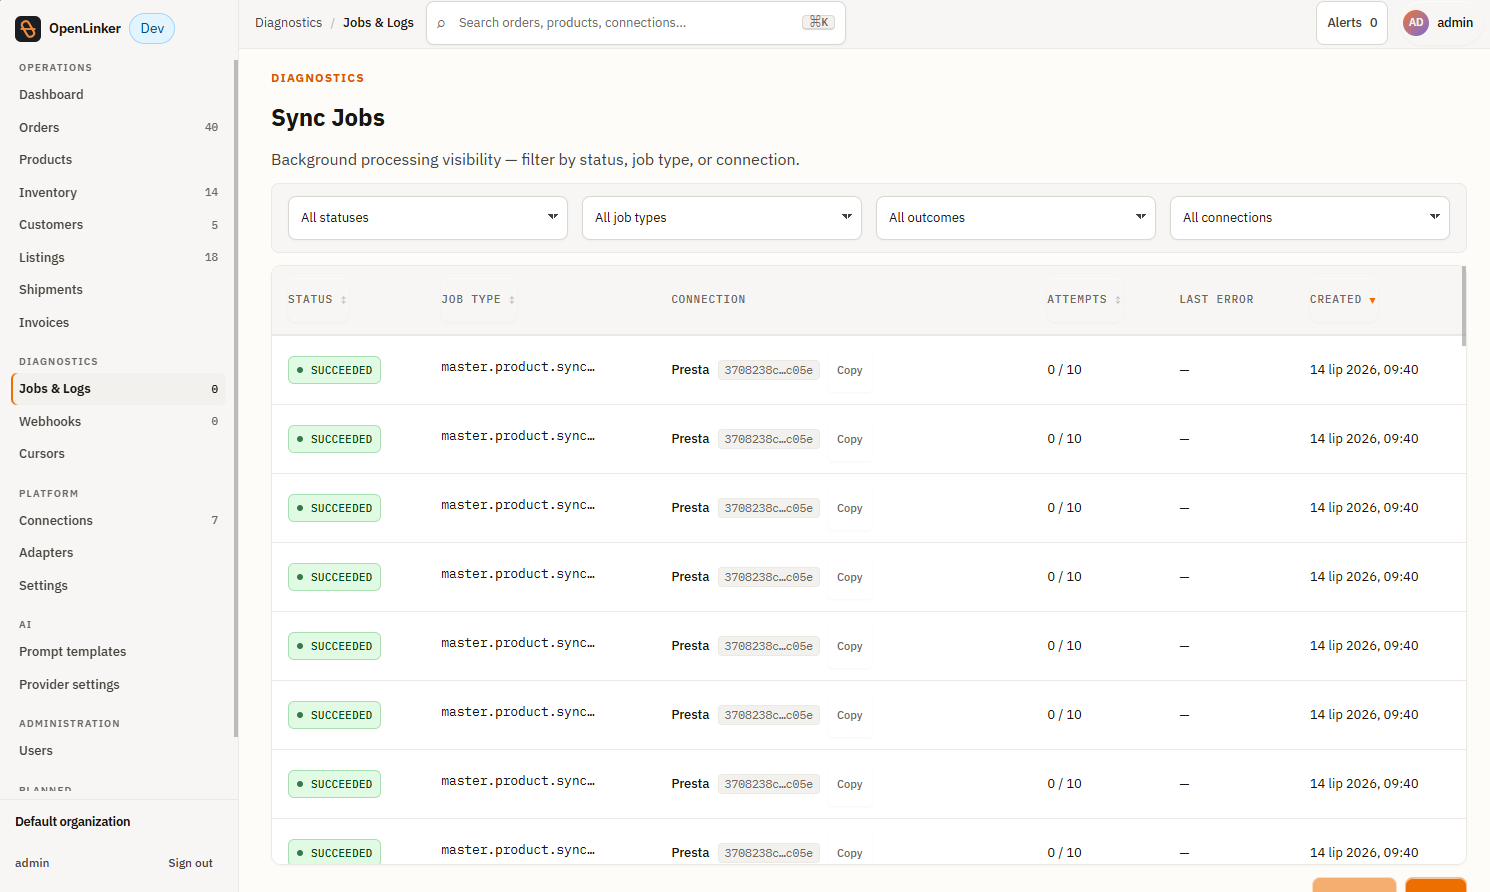Click the Jobs & Logs breadcrumb
This screenshot has width=1490, height=892.
pyautogui.click(x=378, y=23)
